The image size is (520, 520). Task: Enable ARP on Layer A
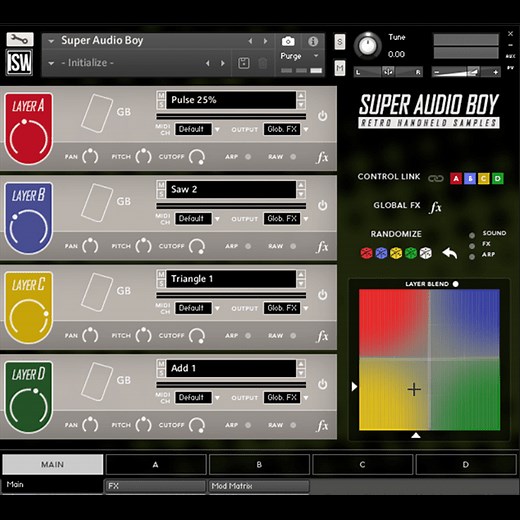248,157
